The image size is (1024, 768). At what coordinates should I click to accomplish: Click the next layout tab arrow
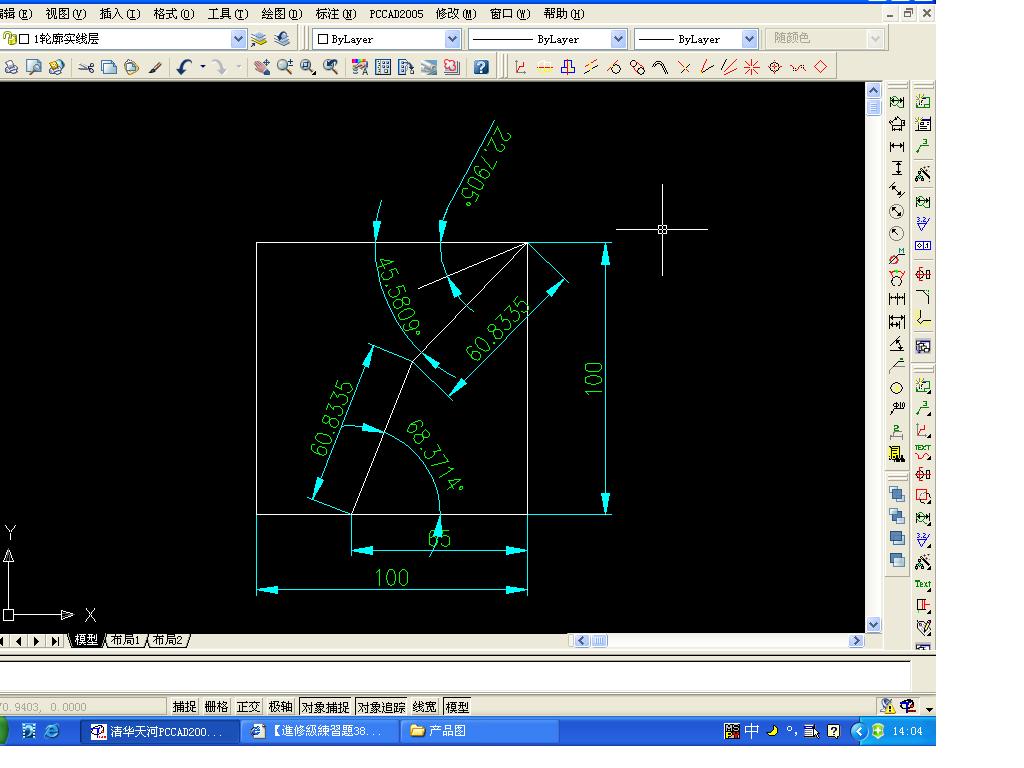point(37,641)
